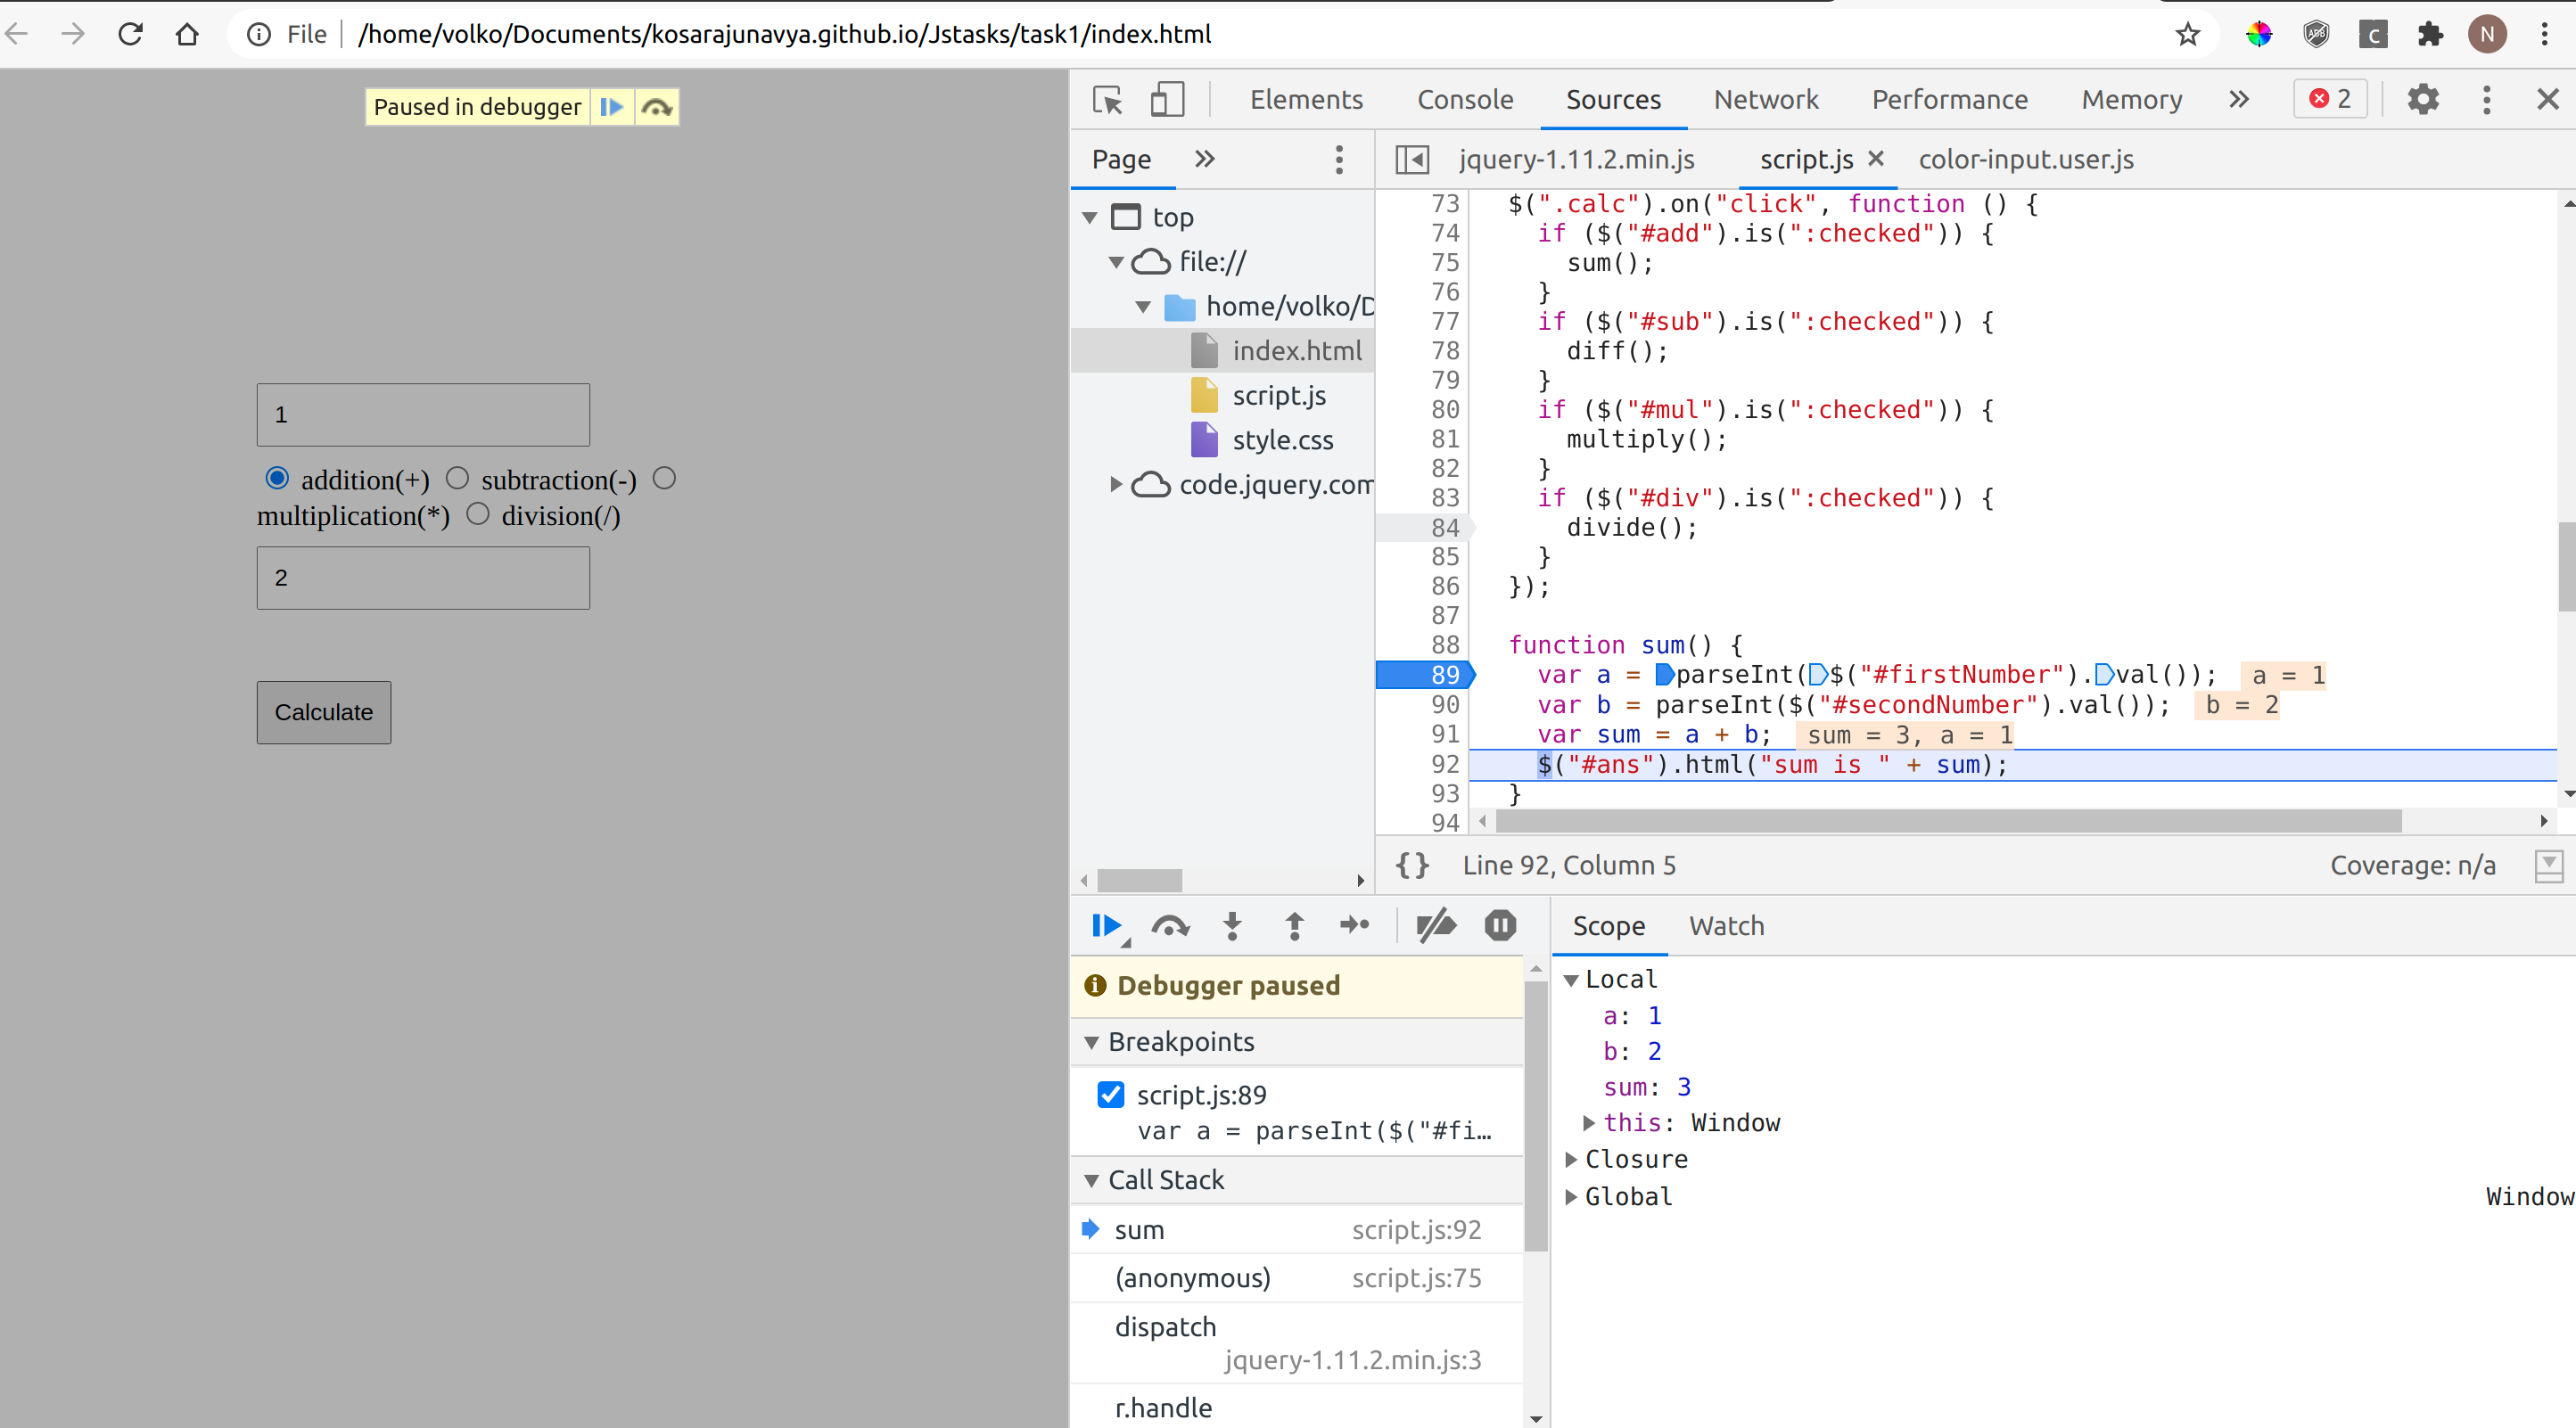Click the first number input field
The image size is (2576, 1428).
click(x=422, y=414)
